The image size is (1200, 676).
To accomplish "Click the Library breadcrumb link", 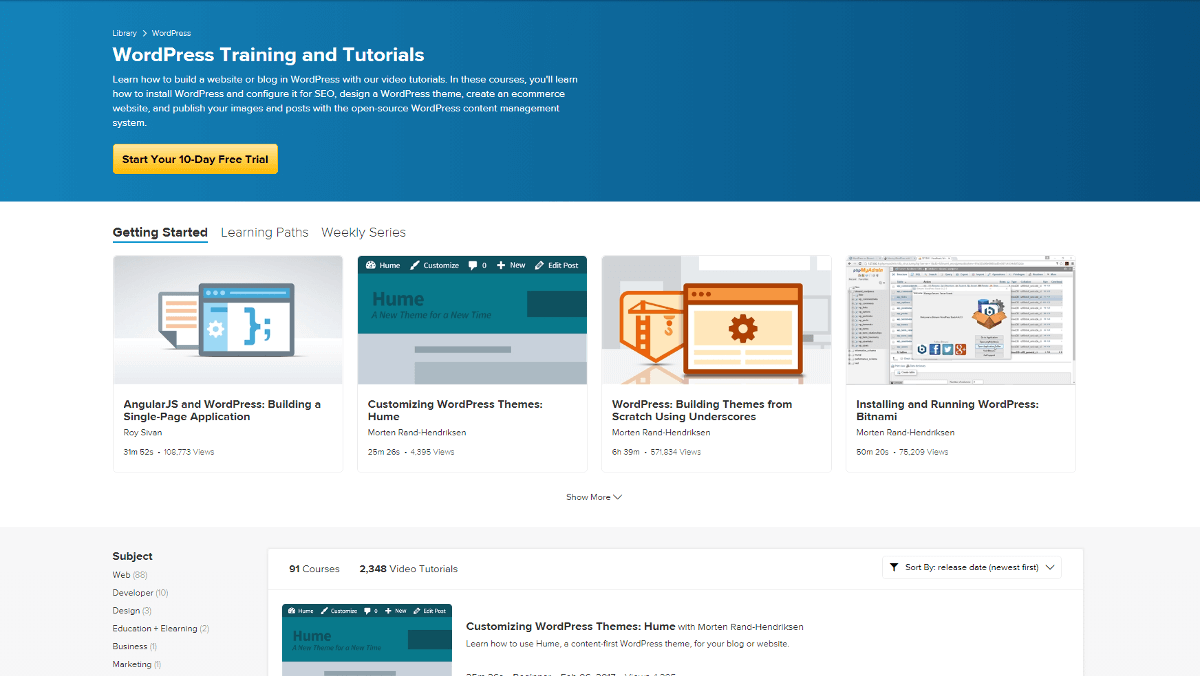I will [124, 33].
